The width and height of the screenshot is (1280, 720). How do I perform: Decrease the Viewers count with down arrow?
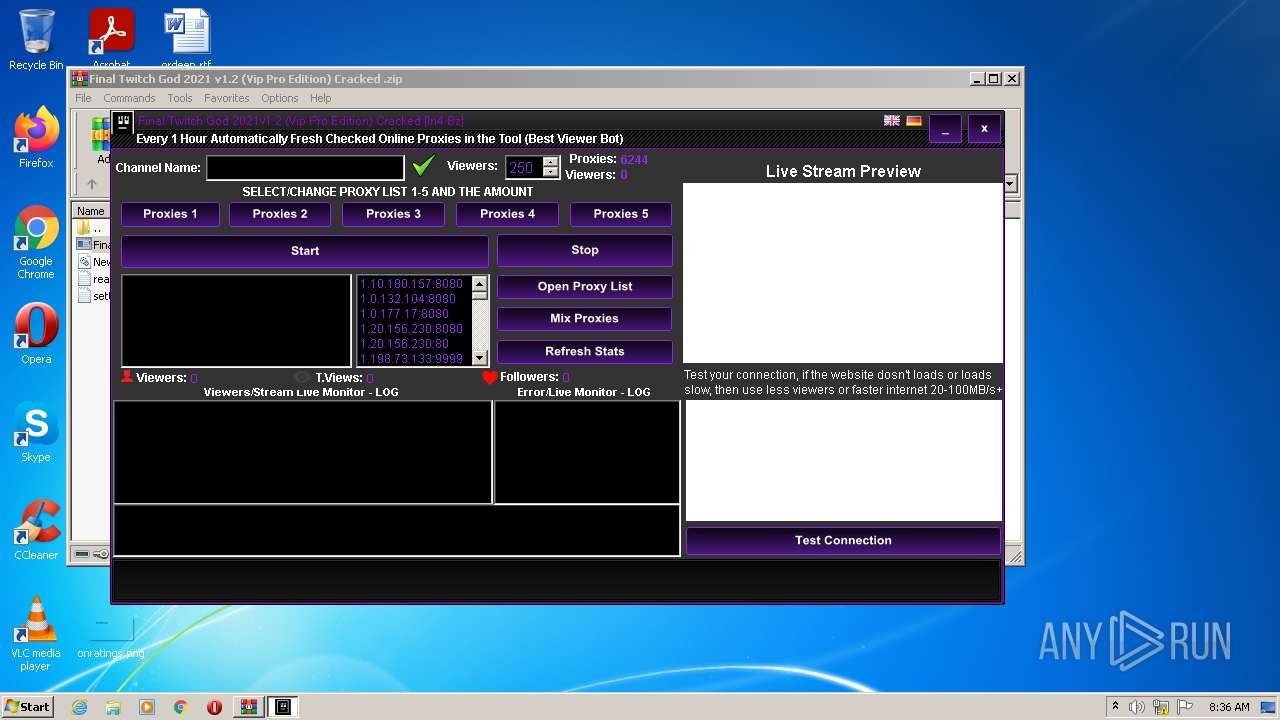pos(550,173)
